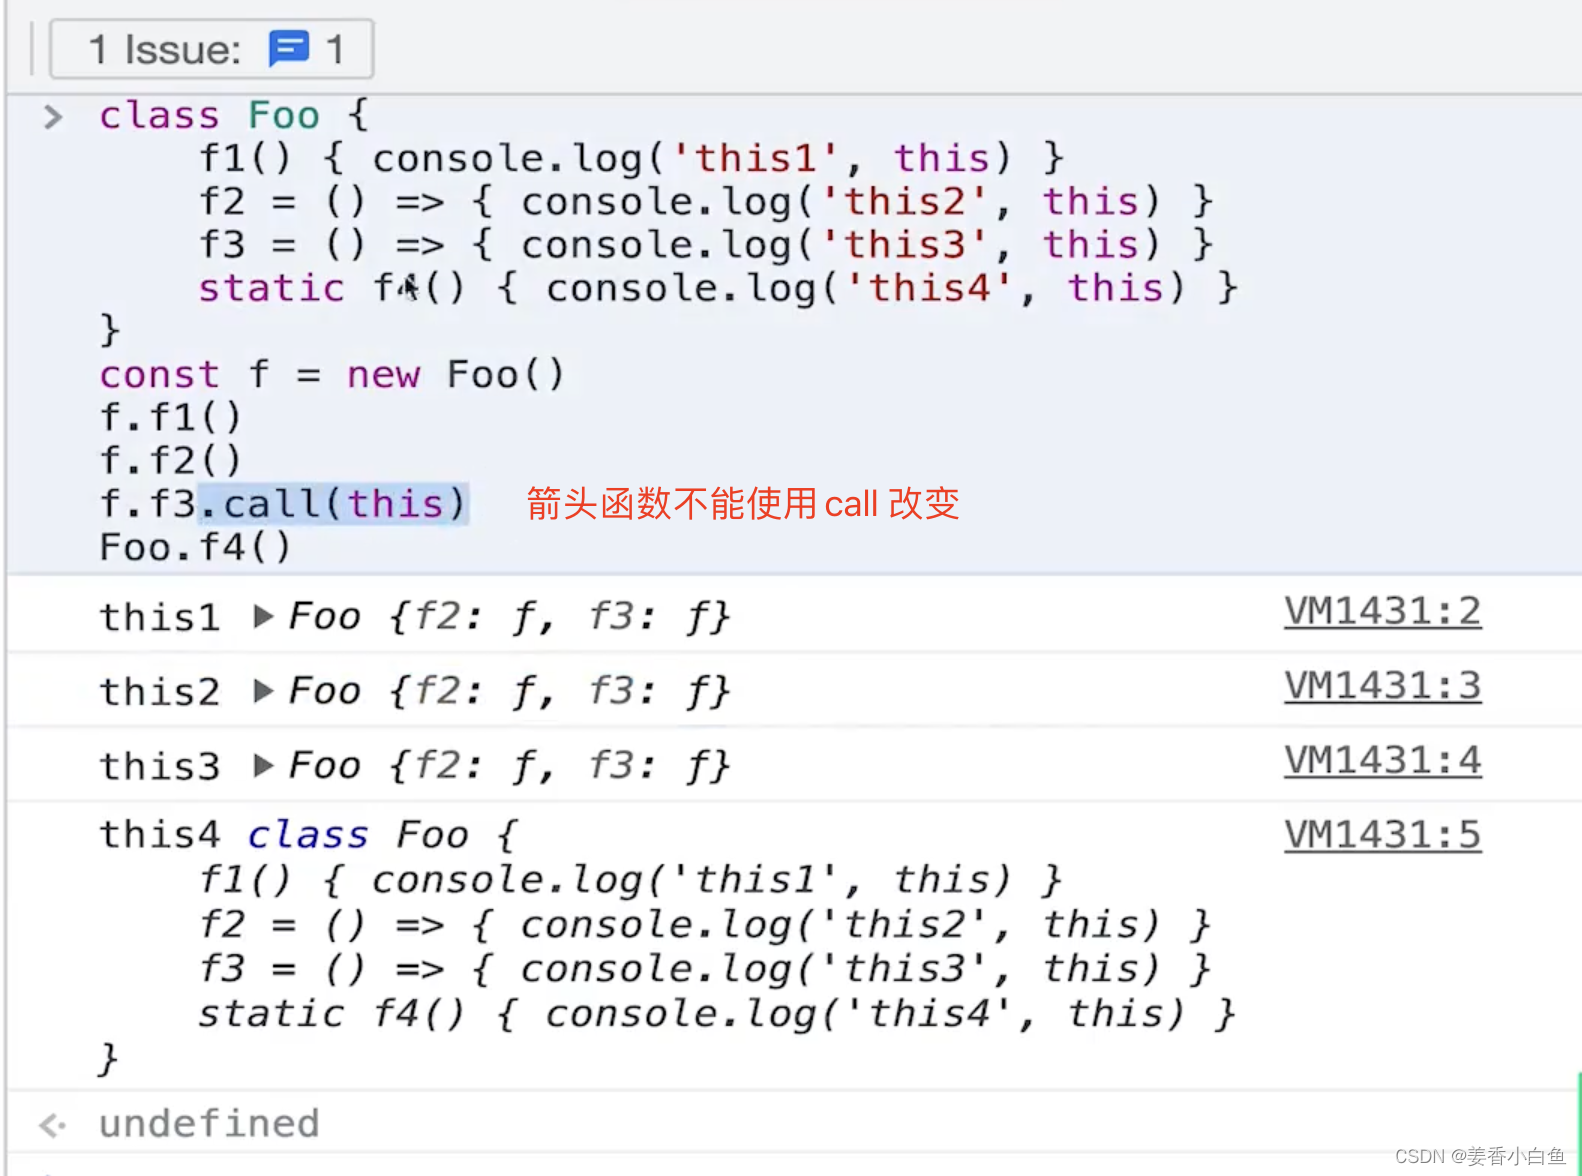
Task: Expand the this3 Foo object
Action: pos(263,766)
